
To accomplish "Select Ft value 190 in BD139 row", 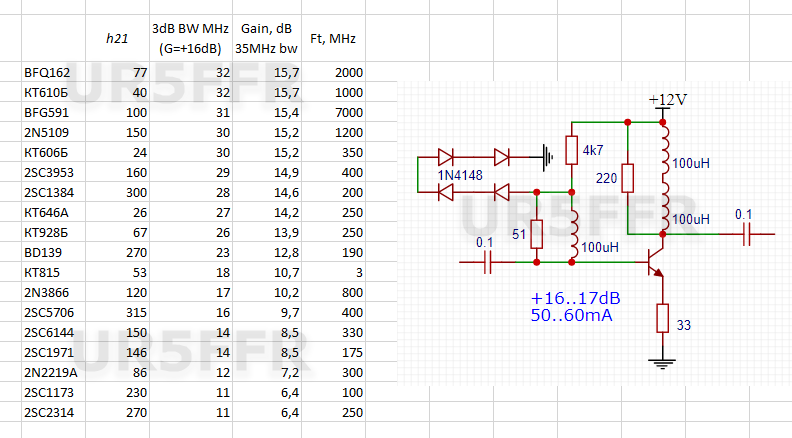I will pos(333,253).
